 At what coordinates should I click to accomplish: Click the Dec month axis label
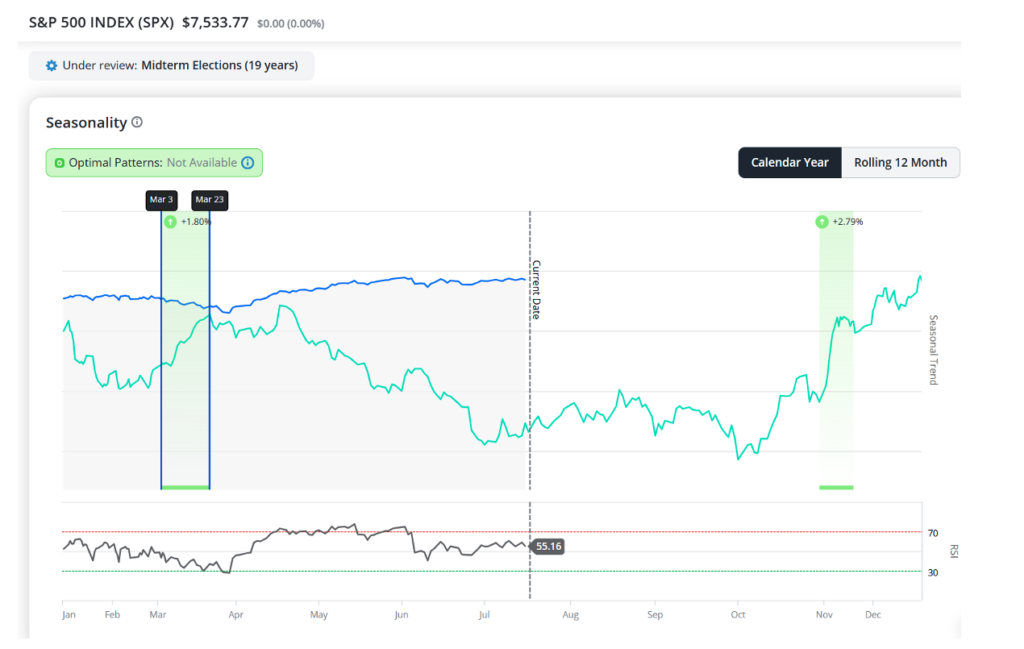873,615
